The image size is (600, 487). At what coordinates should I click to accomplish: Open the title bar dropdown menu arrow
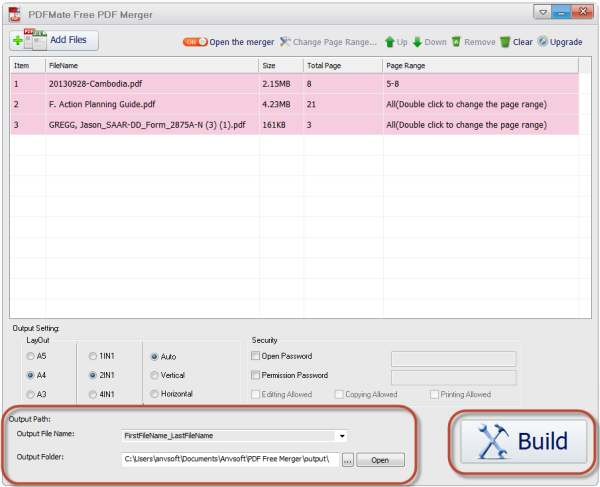coord(543,12)
